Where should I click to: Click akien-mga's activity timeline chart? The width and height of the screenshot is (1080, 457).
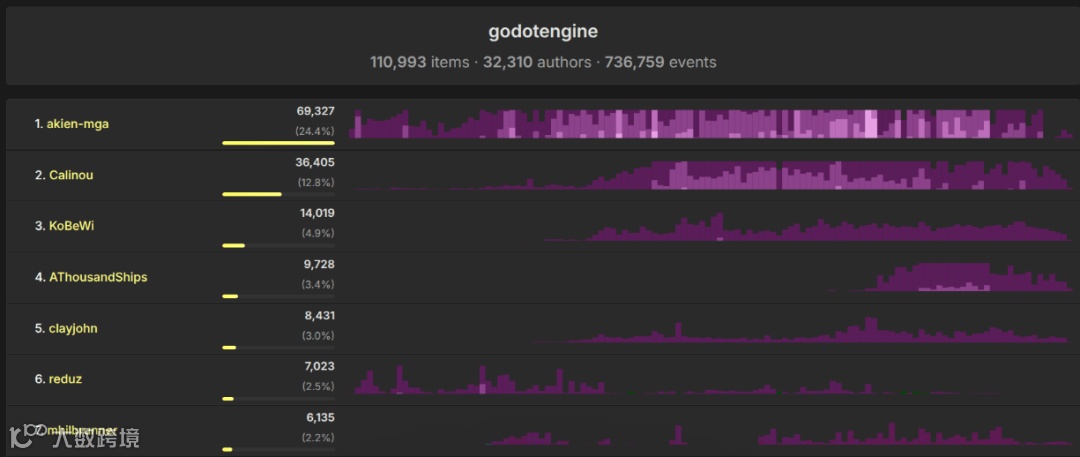[711, 124]
